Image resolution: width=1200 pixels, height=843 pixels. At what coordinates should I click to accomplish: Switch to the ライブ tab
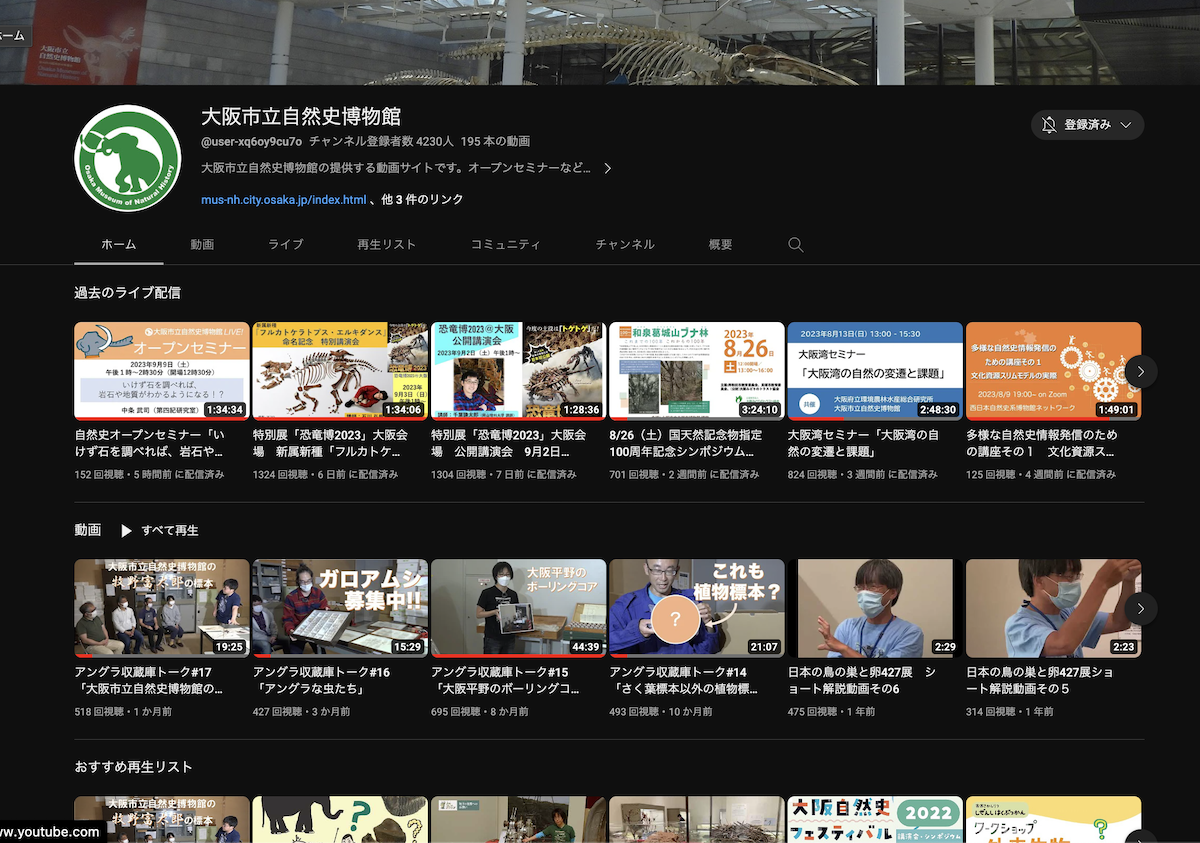click(x=285, y=245)
